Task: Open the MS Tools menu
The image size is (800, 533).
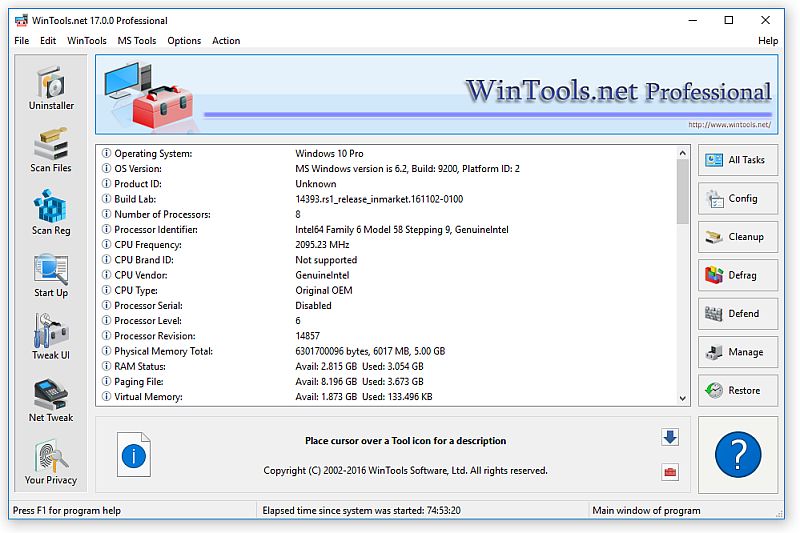Action: coord(137,41)
